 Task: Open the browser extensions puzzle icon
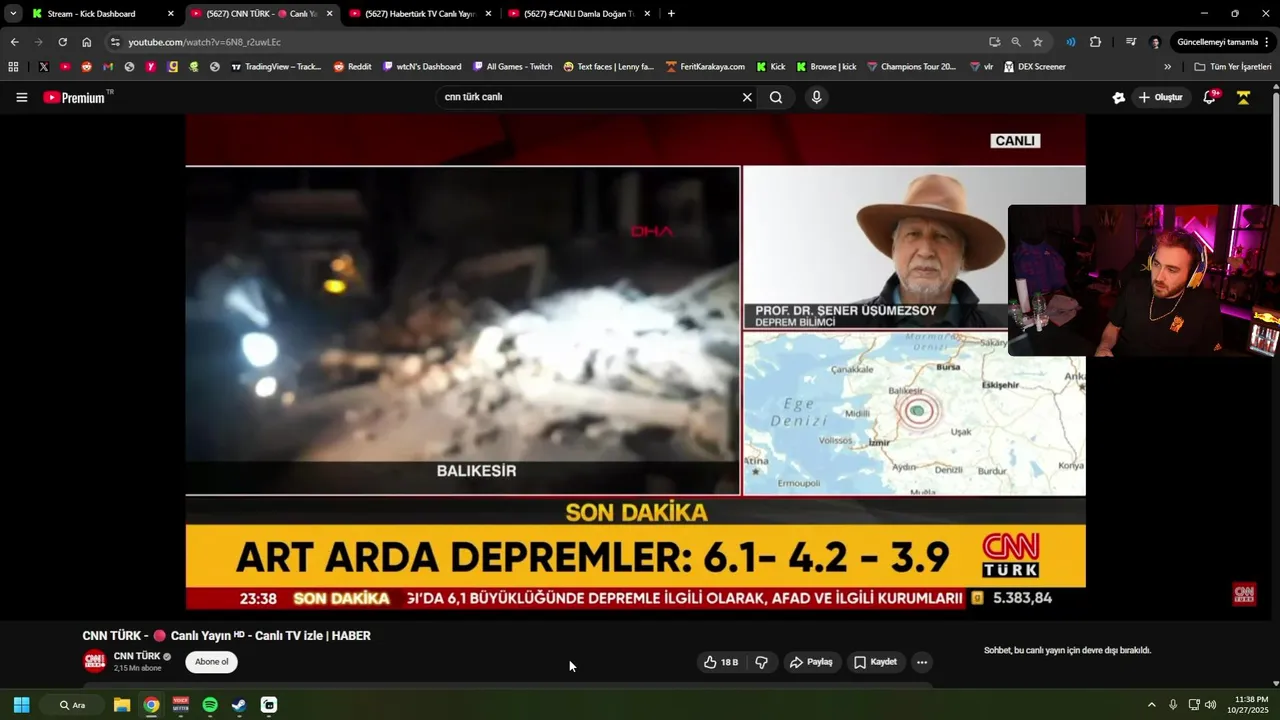click(1095, 42)
